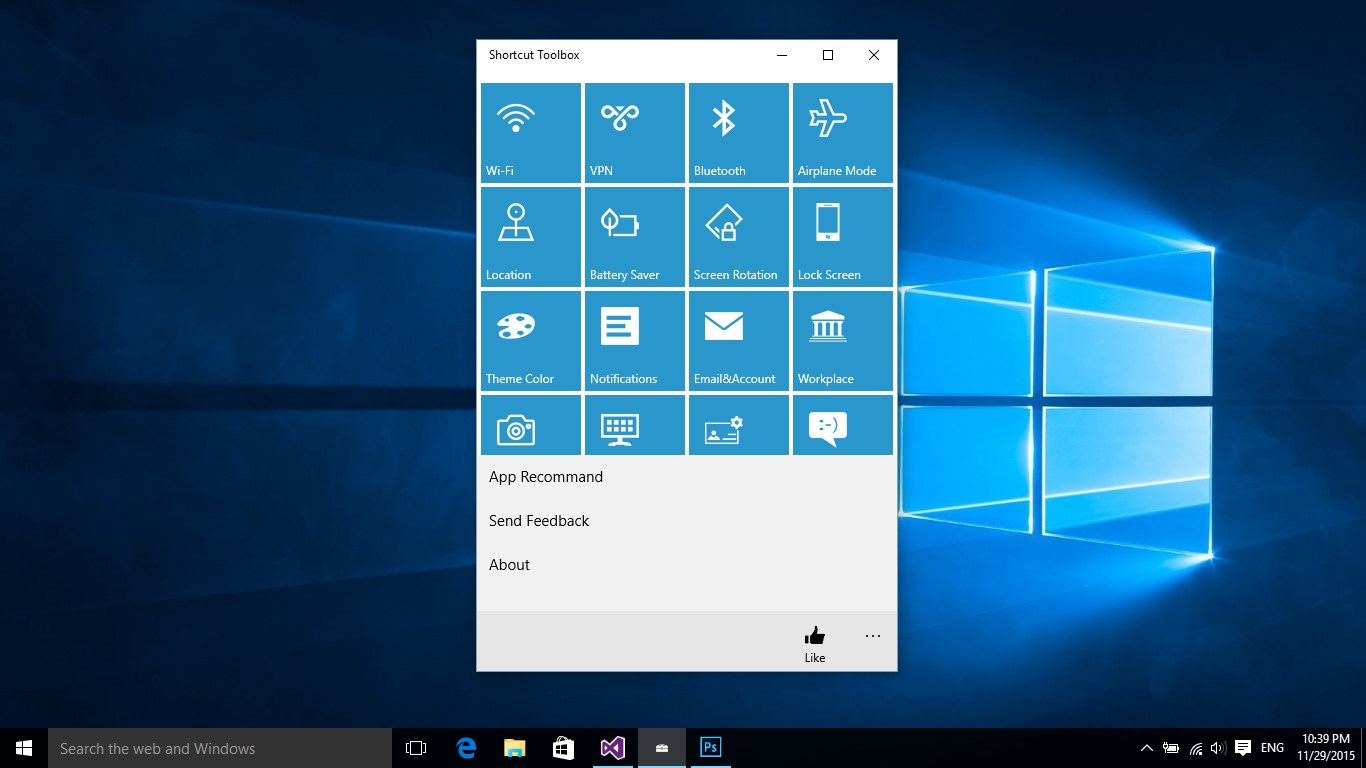Open the Lock Screen tile
Screen dimensions: 1366x768
(843, 237)
